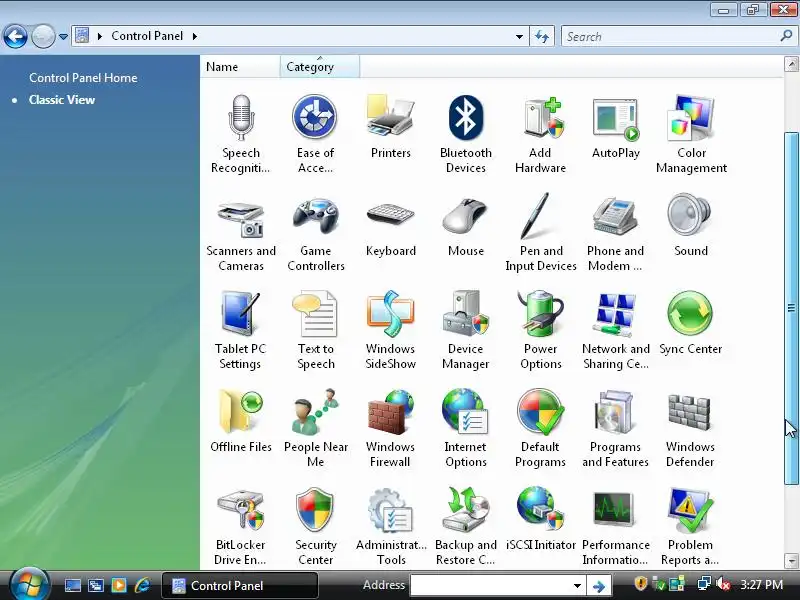
Task: Open Text to Speech
Action: pyautogui.click(x=315, y=331)
